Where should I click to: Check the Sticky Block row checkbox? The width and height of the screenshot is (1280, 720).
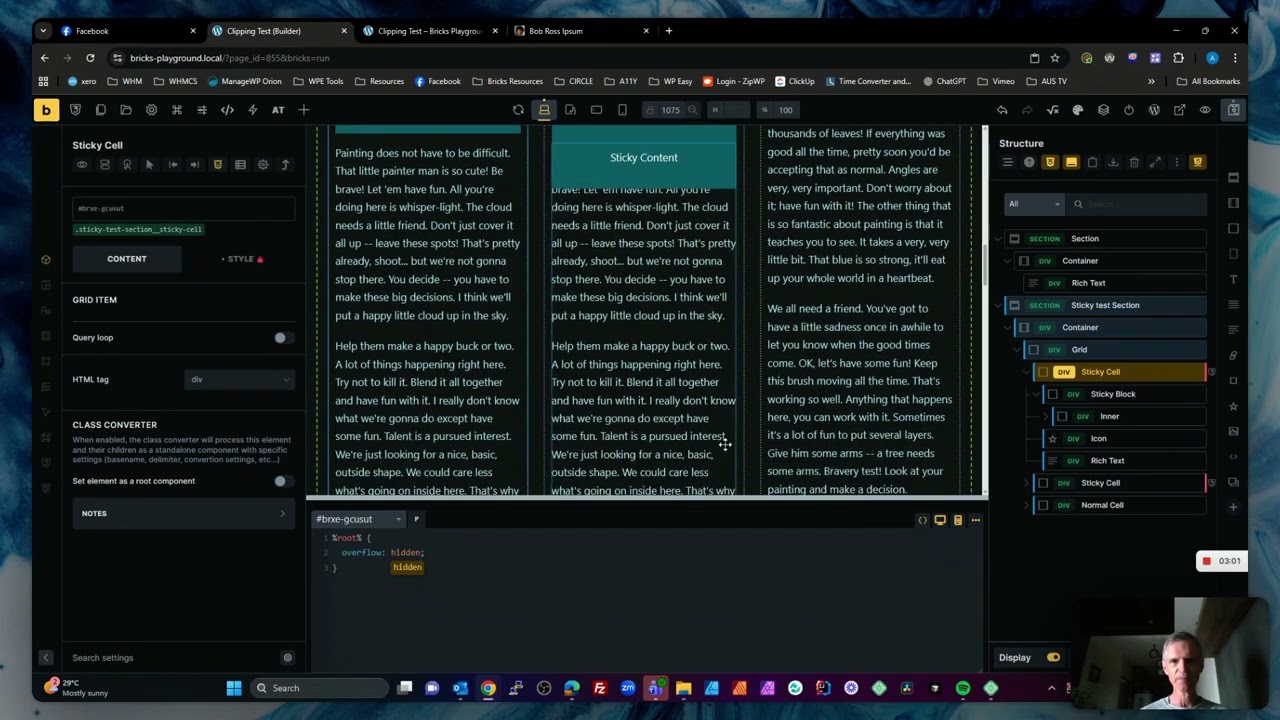[x=1052, y=394]
